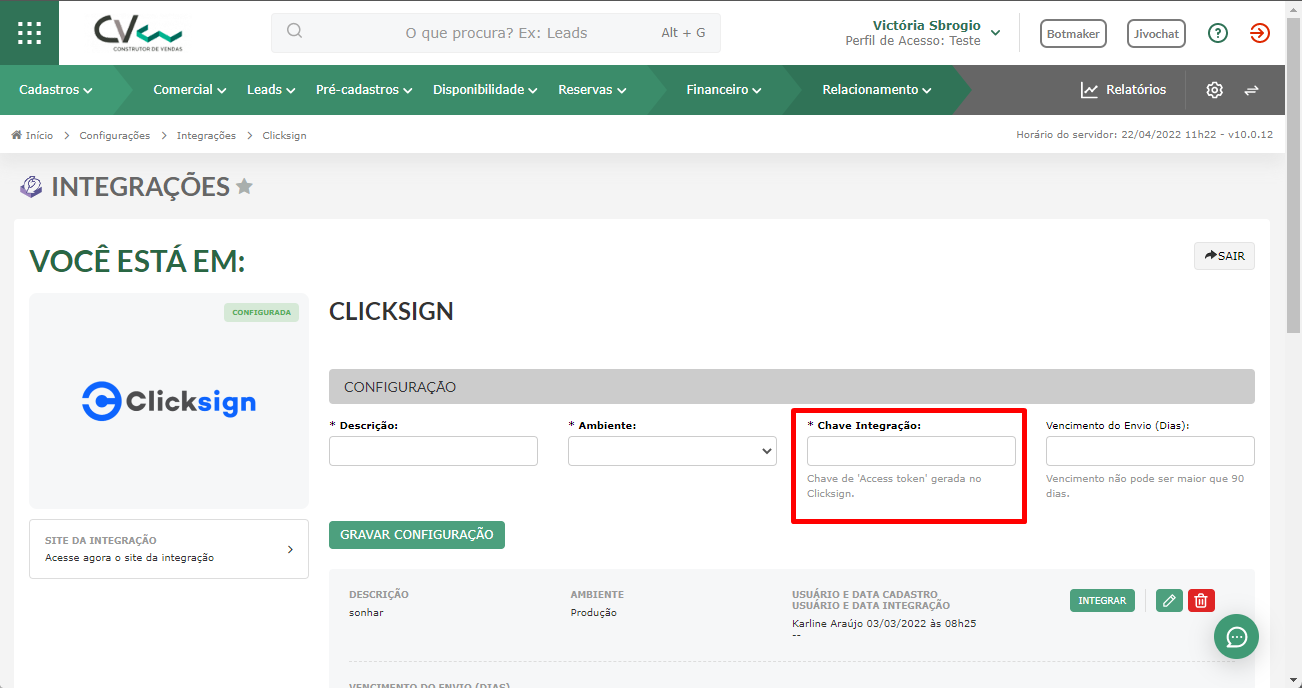Screen dimensions: 1302x688
Task: Expand the Pré-cadastros menu
Action: click(364, 90)
